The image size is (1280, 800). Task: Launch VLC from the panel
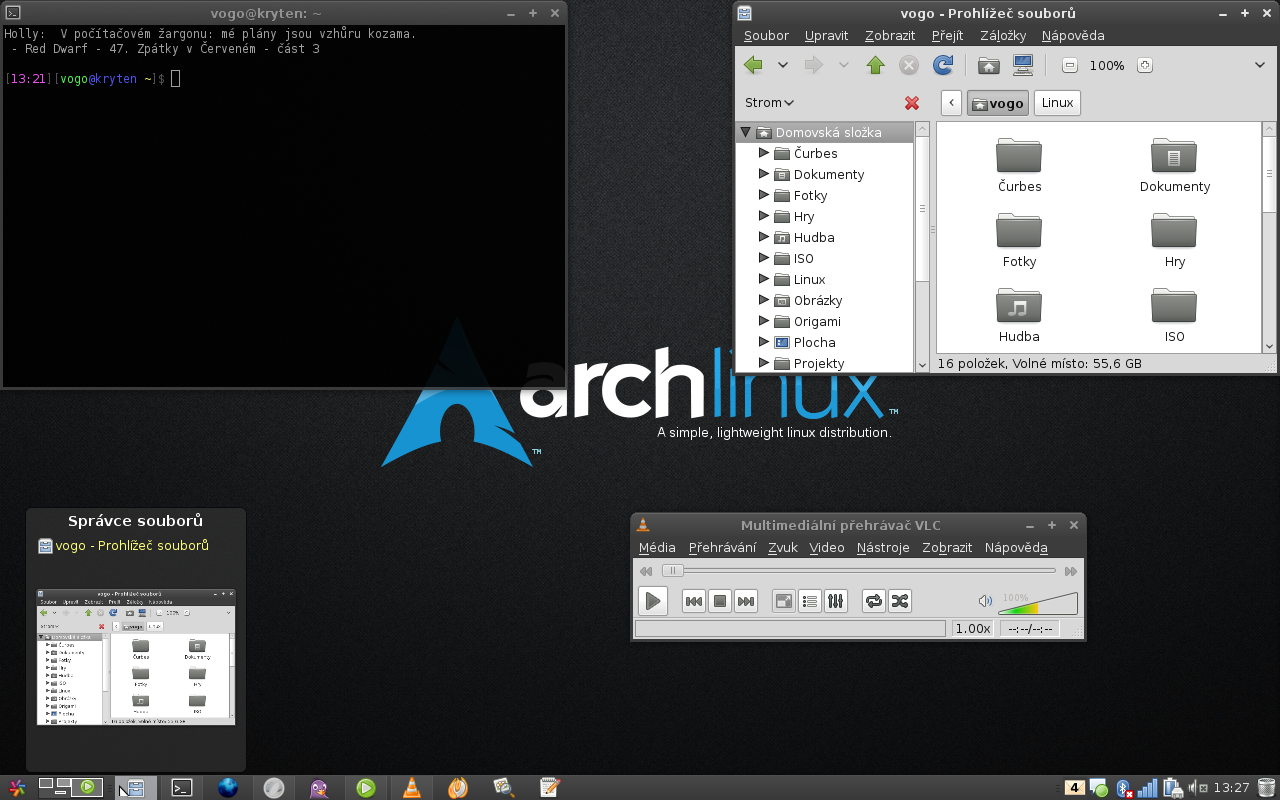click(411, 788)
